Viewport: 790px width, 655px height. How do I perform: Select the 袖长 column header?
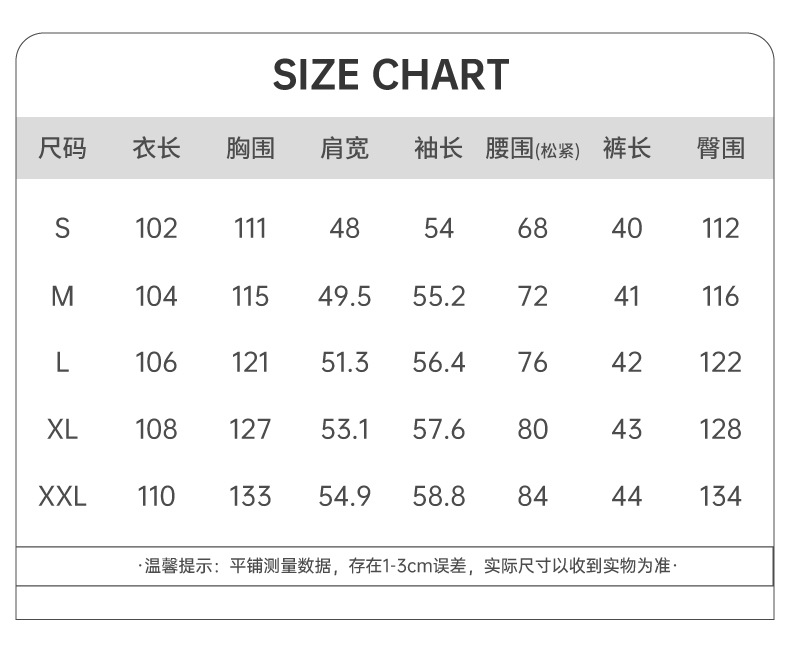click(438, 149)
